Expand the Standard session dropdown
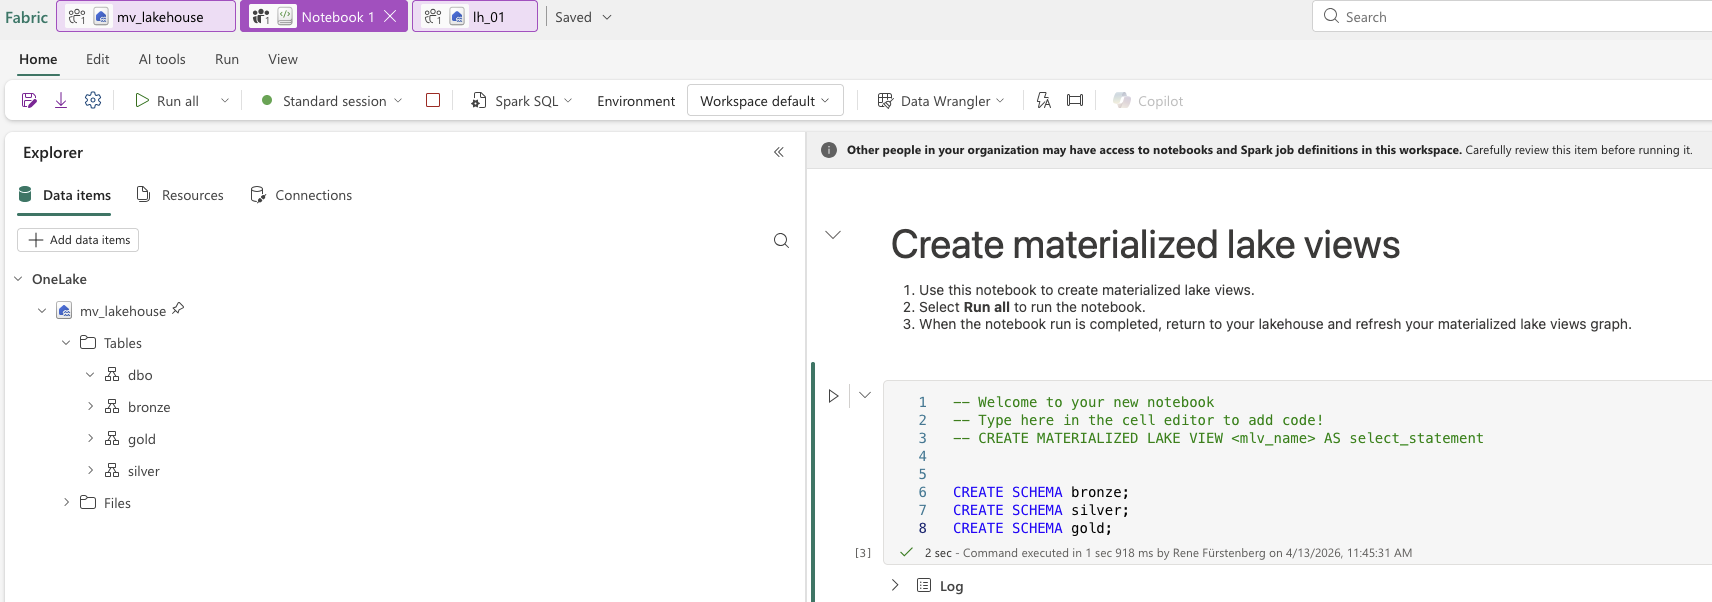The height and width of the screenshot is (602, 1712). (x=333, y=101)
